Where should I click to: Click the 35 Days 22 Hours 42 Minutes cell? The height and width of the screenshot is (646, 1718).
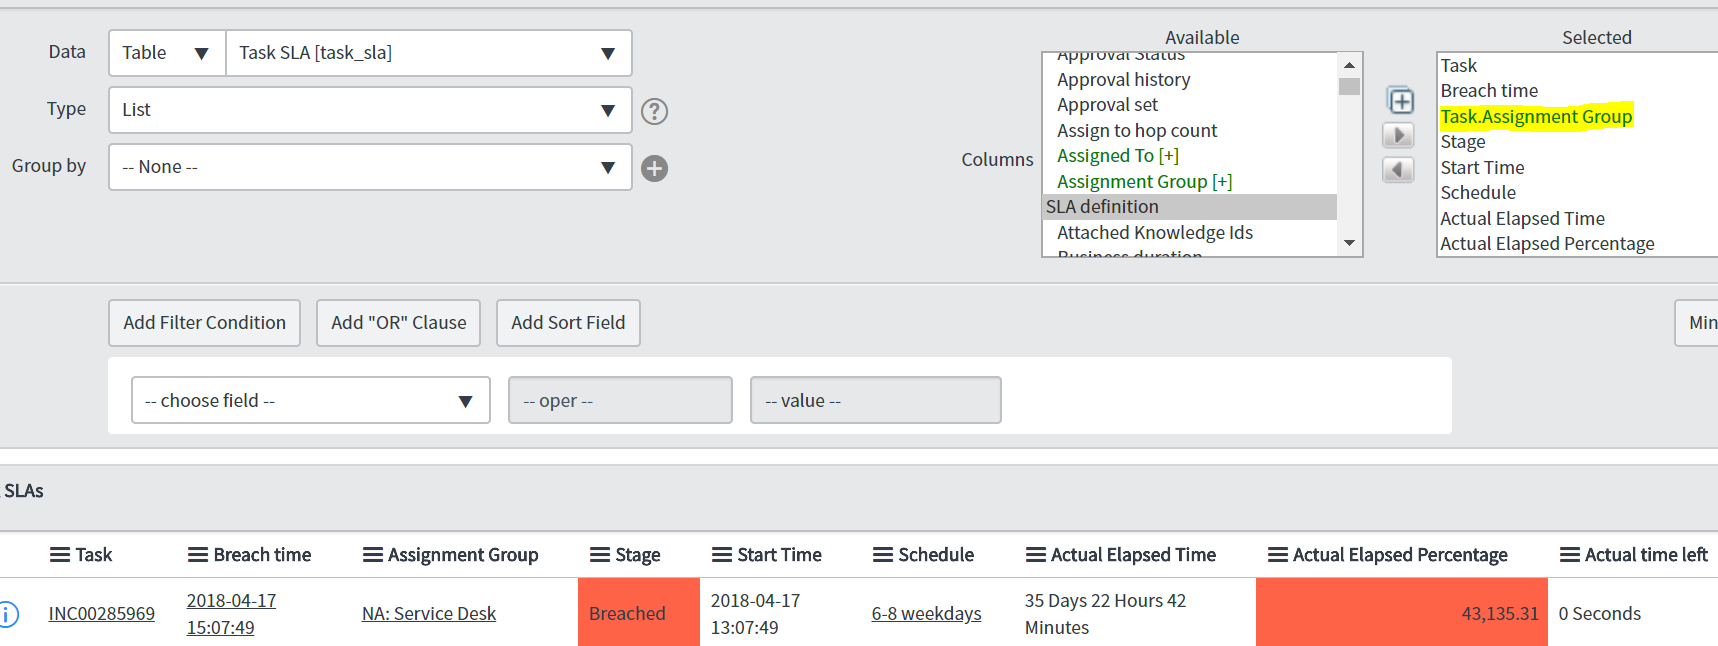point(1105,614)
